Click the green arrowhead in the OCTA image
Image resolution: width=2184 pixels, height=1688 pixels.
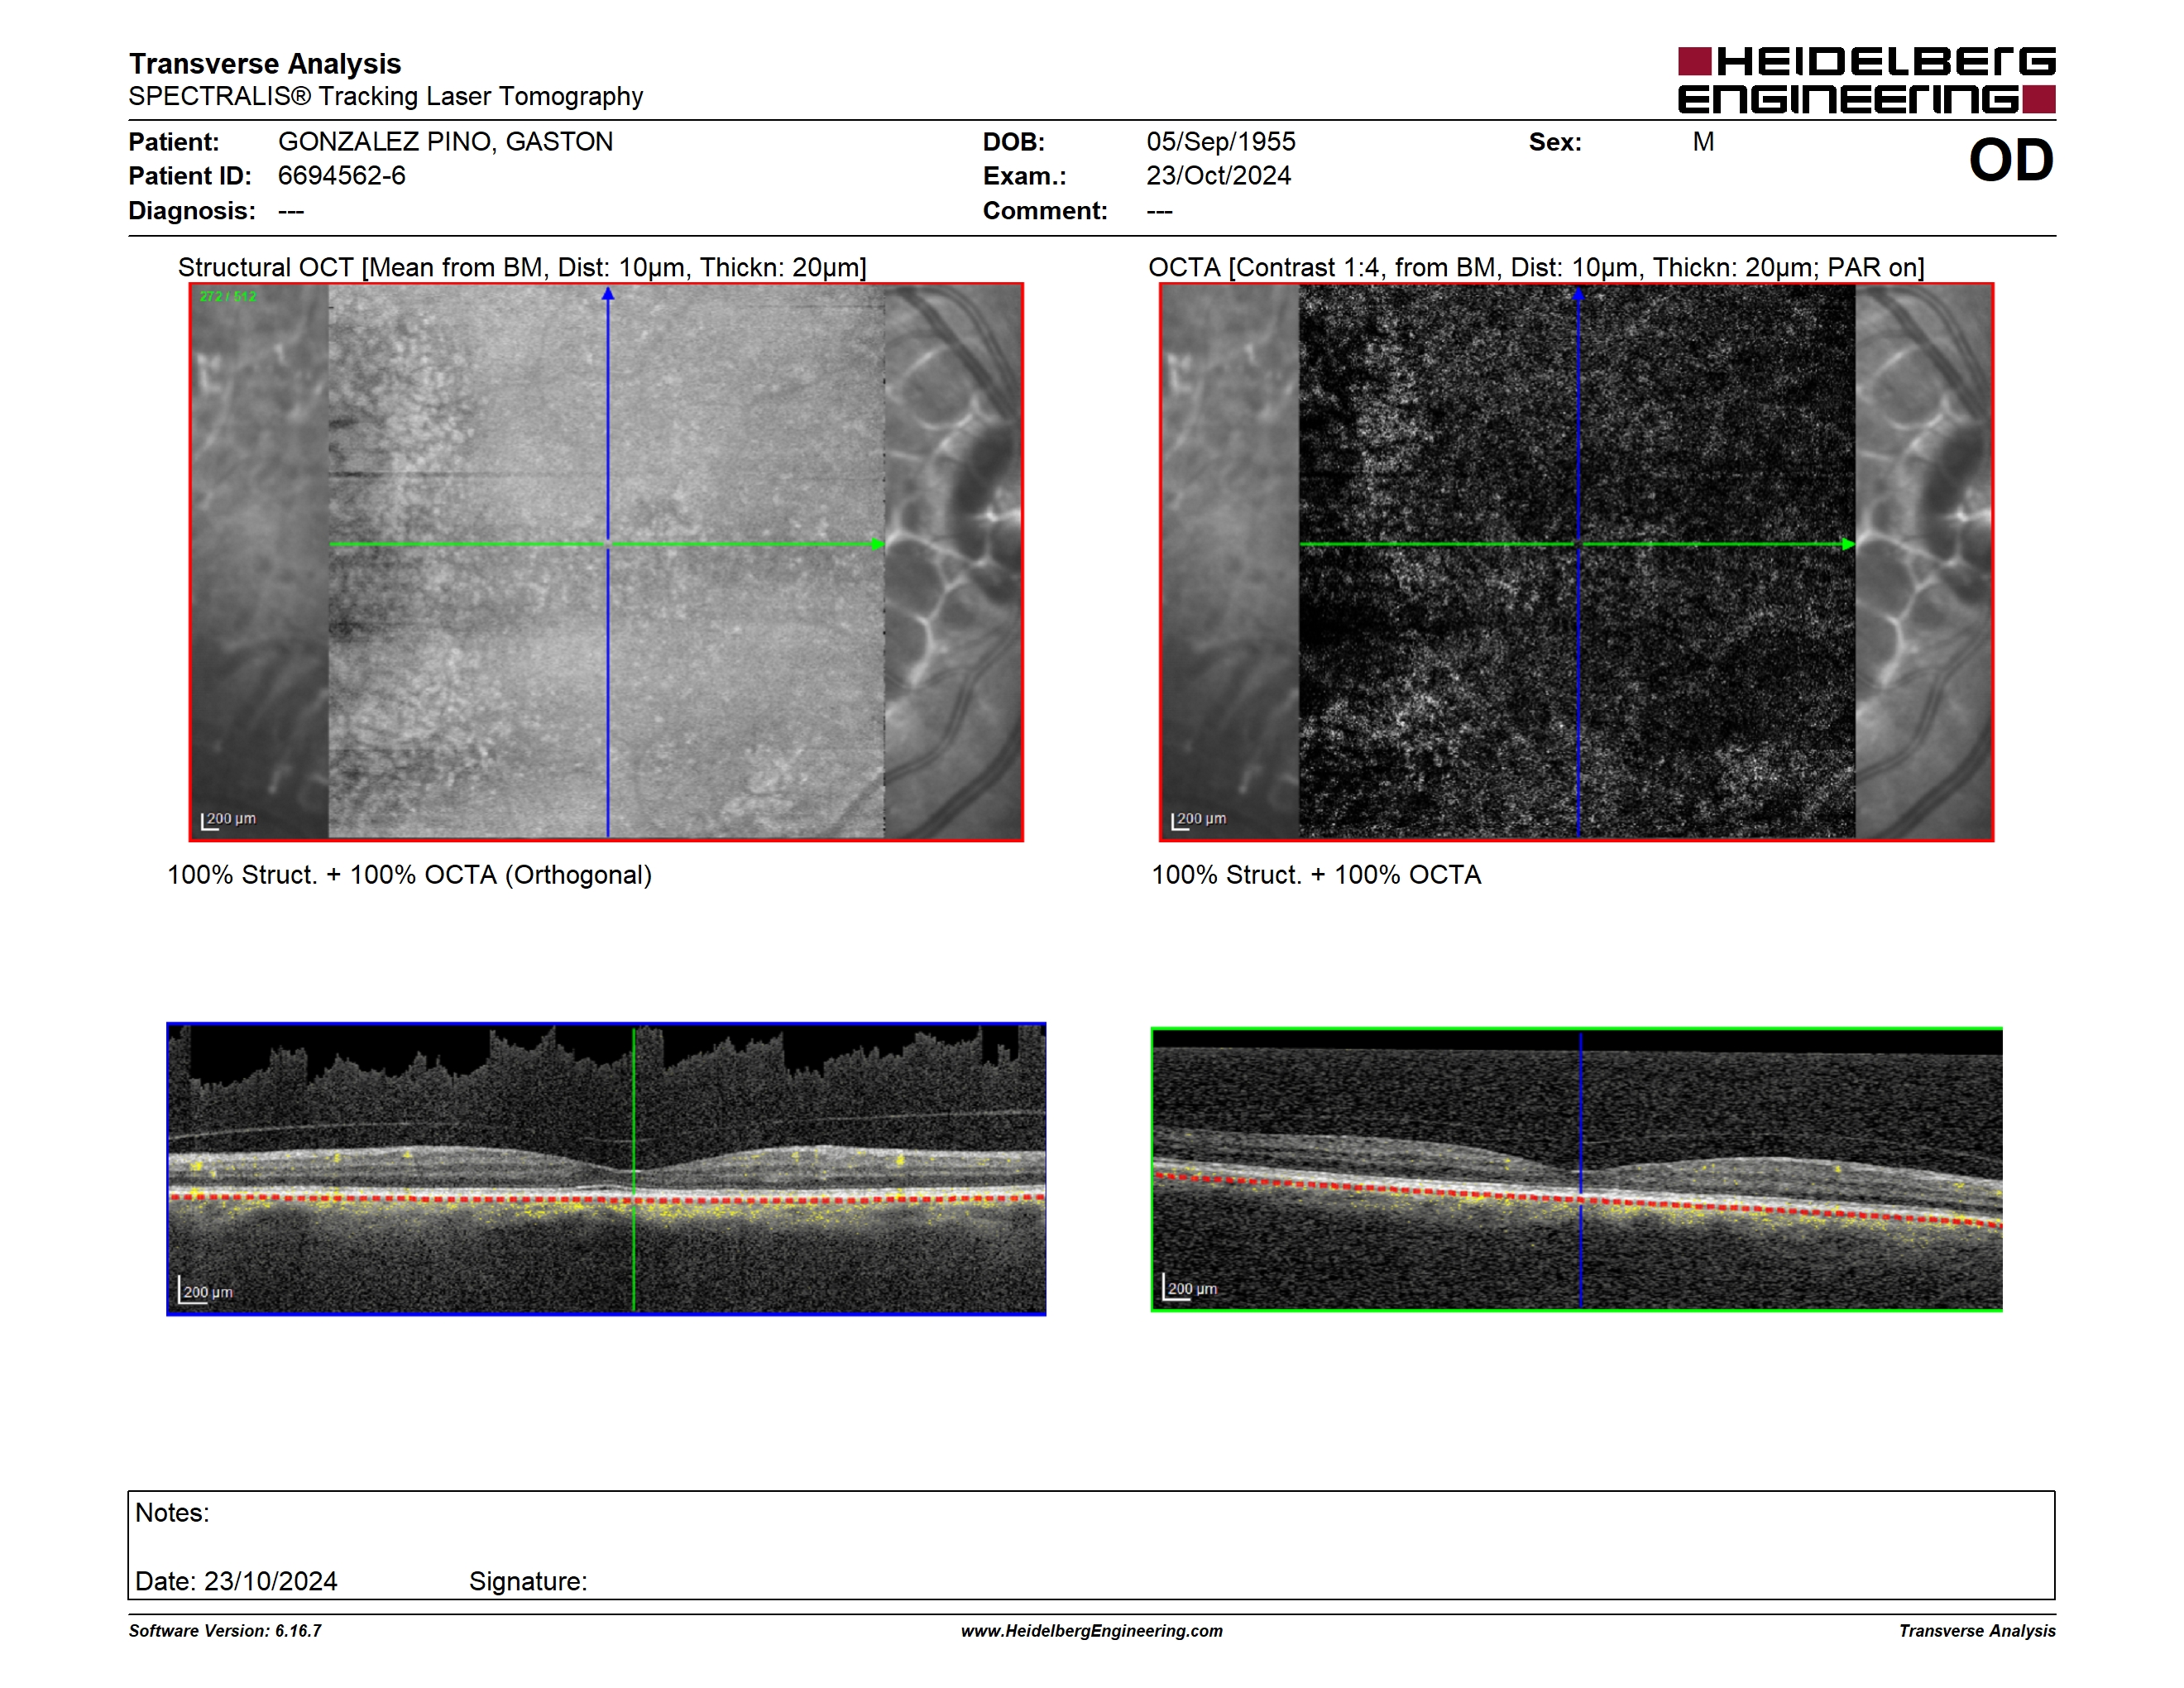1848,544
